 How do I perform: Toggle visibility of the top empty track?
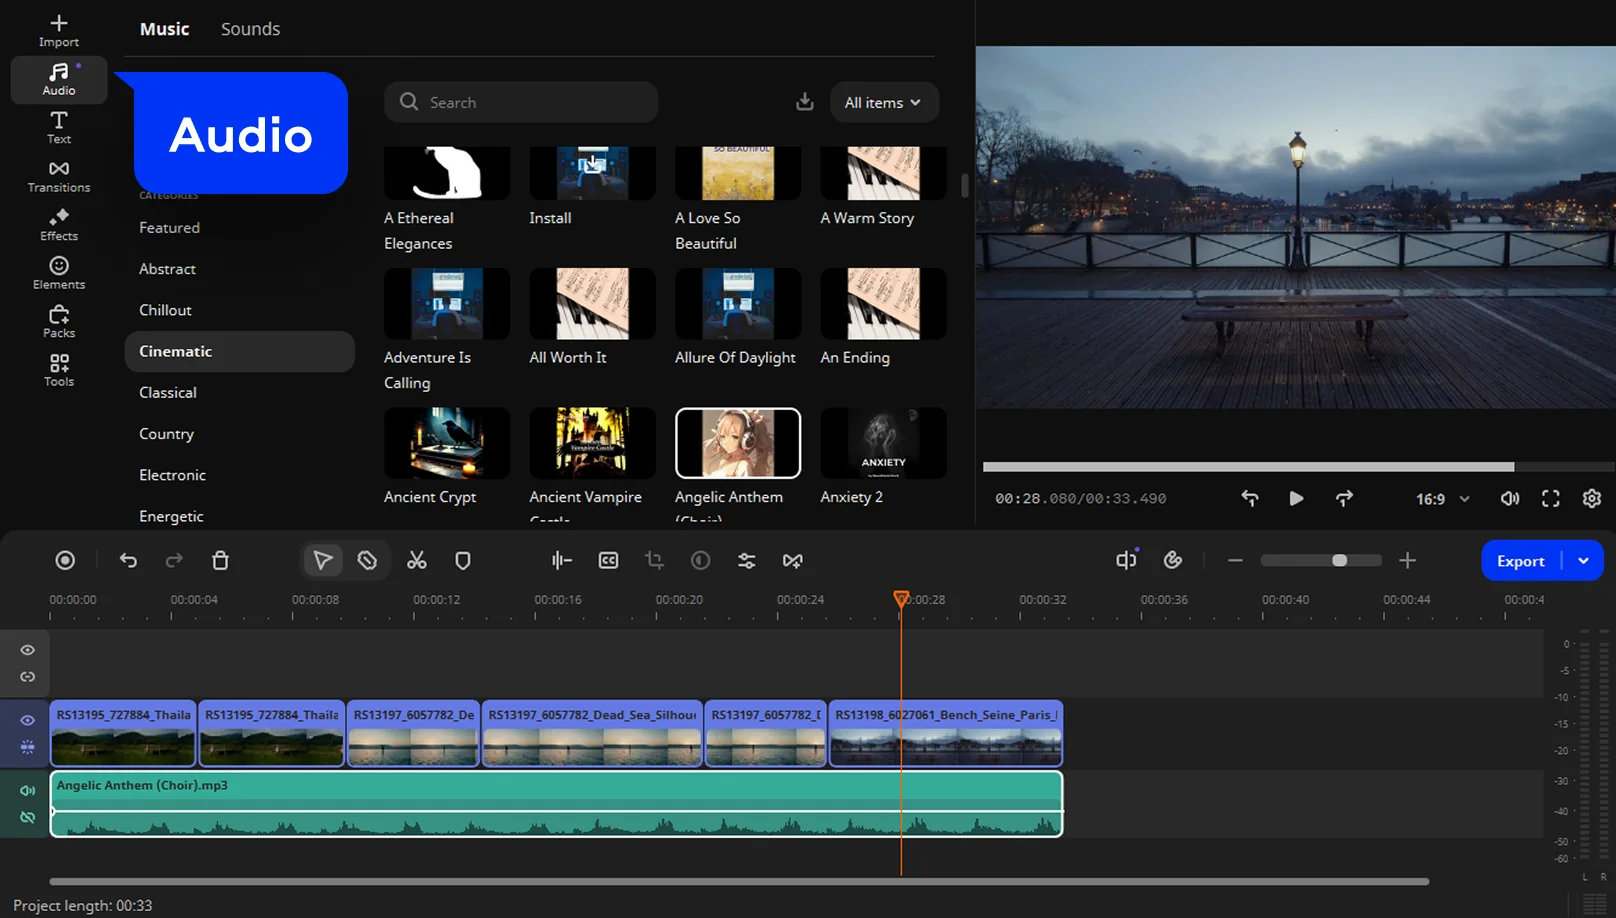[27, 650]
